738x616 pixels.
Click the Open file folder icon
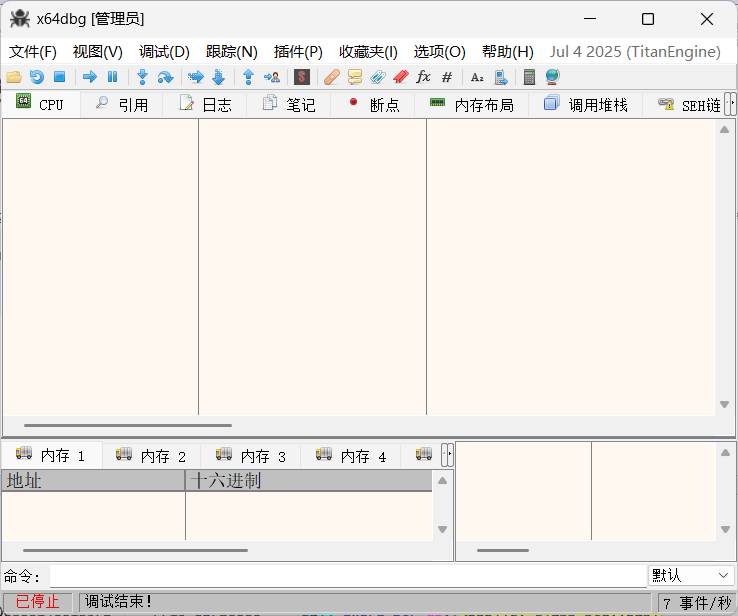(x=14, y=77)
